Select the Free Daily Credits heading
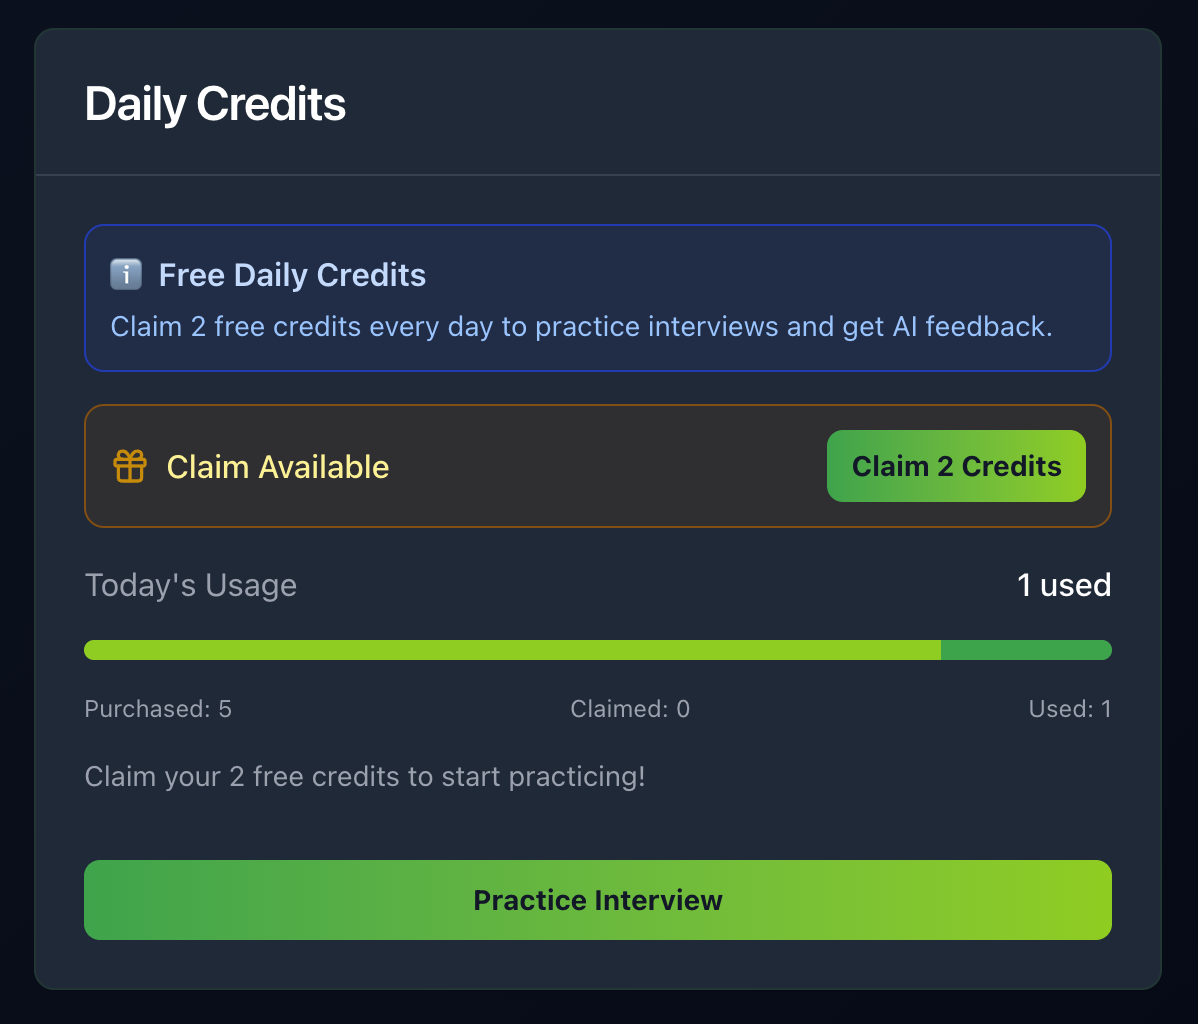 (x=292, y=275)
